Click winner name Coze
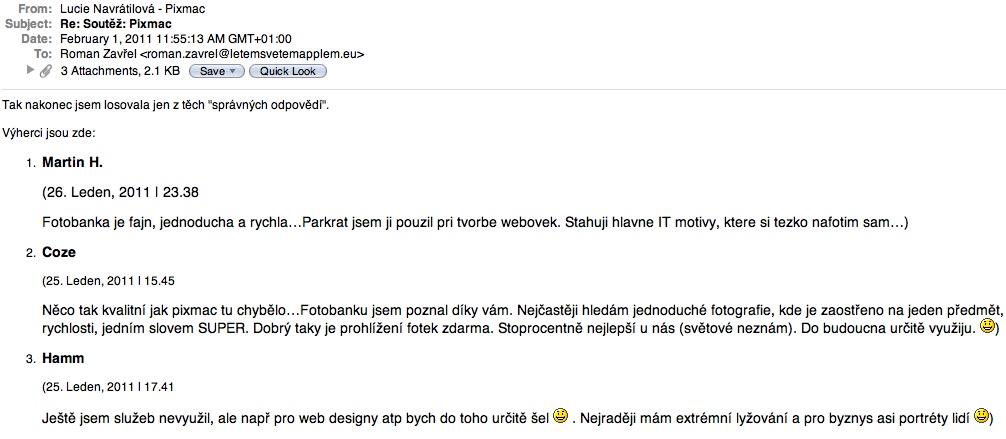The image size is (1006, 439). point(59,252)
